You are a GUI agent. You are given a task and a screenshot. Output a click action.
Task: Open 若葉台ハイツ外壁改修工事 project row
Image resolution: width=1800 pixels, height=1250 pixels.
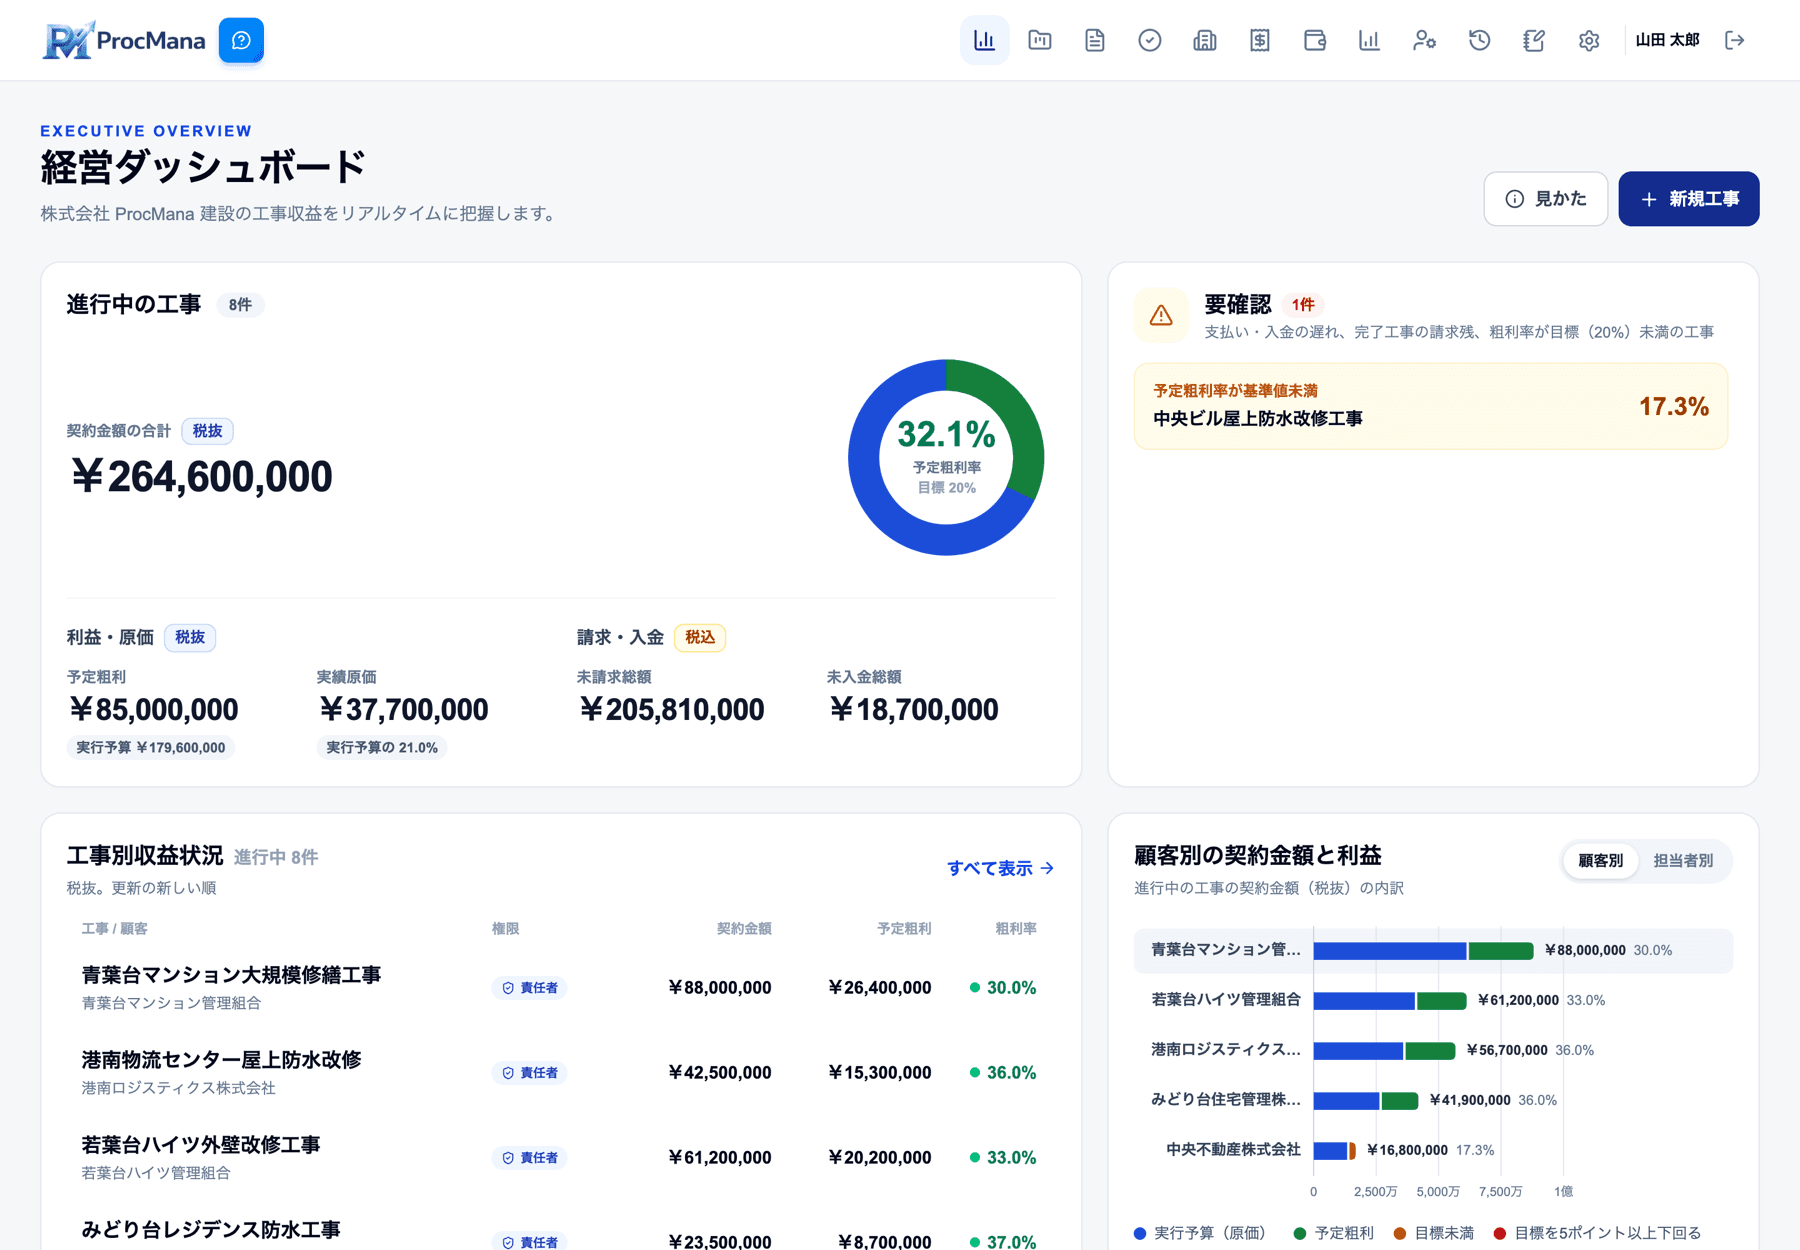point(561,1158)
